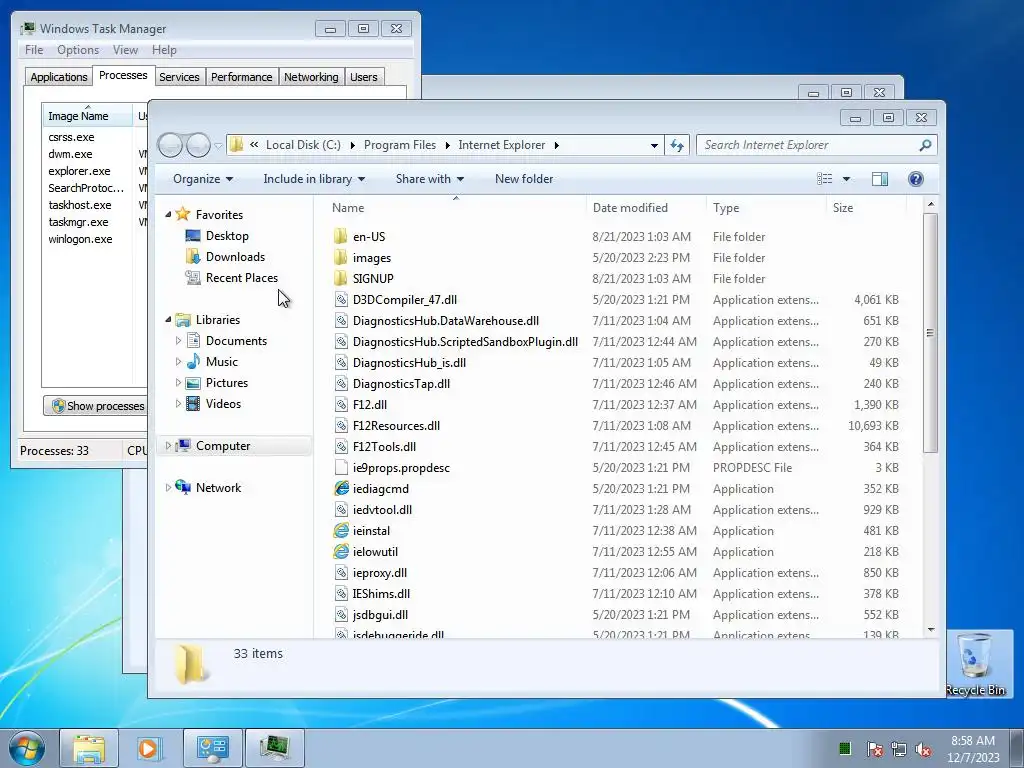Open the Windows Start button
Image resolution: width=1024 pixels, height=768 pixels.
(27, 748)
